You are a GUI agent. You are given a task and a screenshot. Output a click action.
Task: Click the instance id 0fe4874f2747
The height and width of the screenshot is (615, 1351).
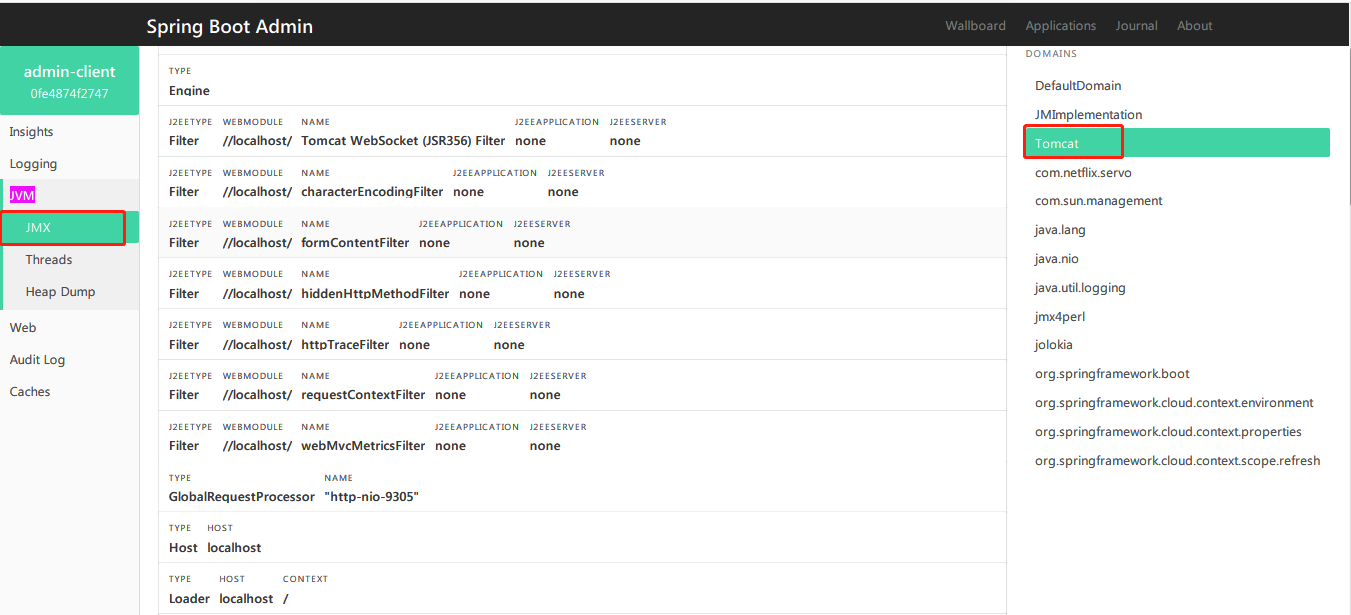point(69,94)
